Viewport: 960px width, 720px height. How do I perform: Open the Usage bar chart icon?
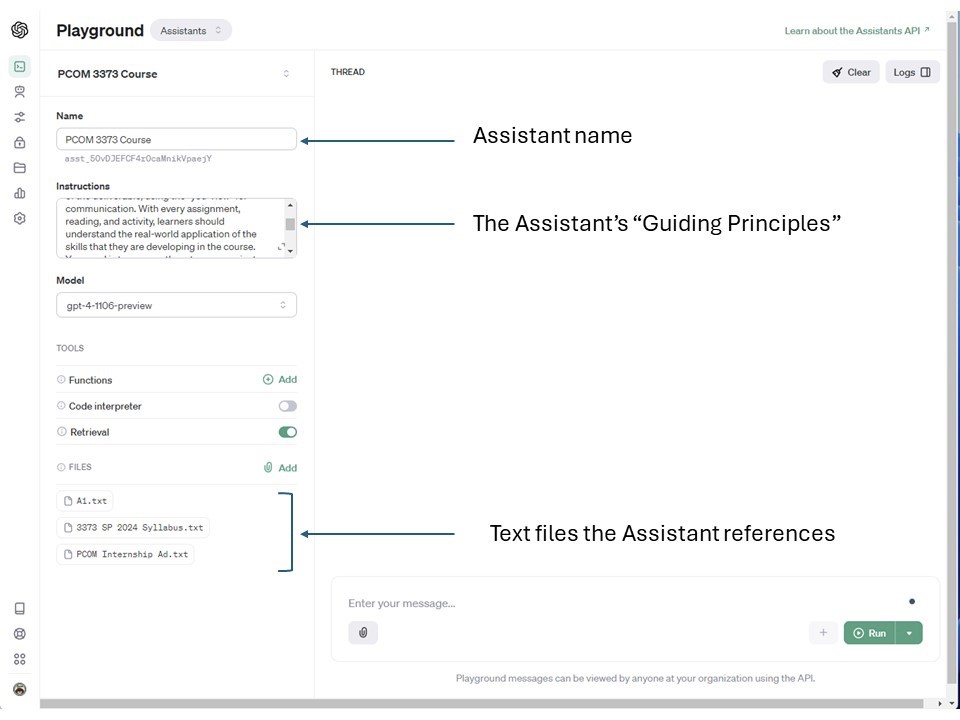[x=20, y=193]
